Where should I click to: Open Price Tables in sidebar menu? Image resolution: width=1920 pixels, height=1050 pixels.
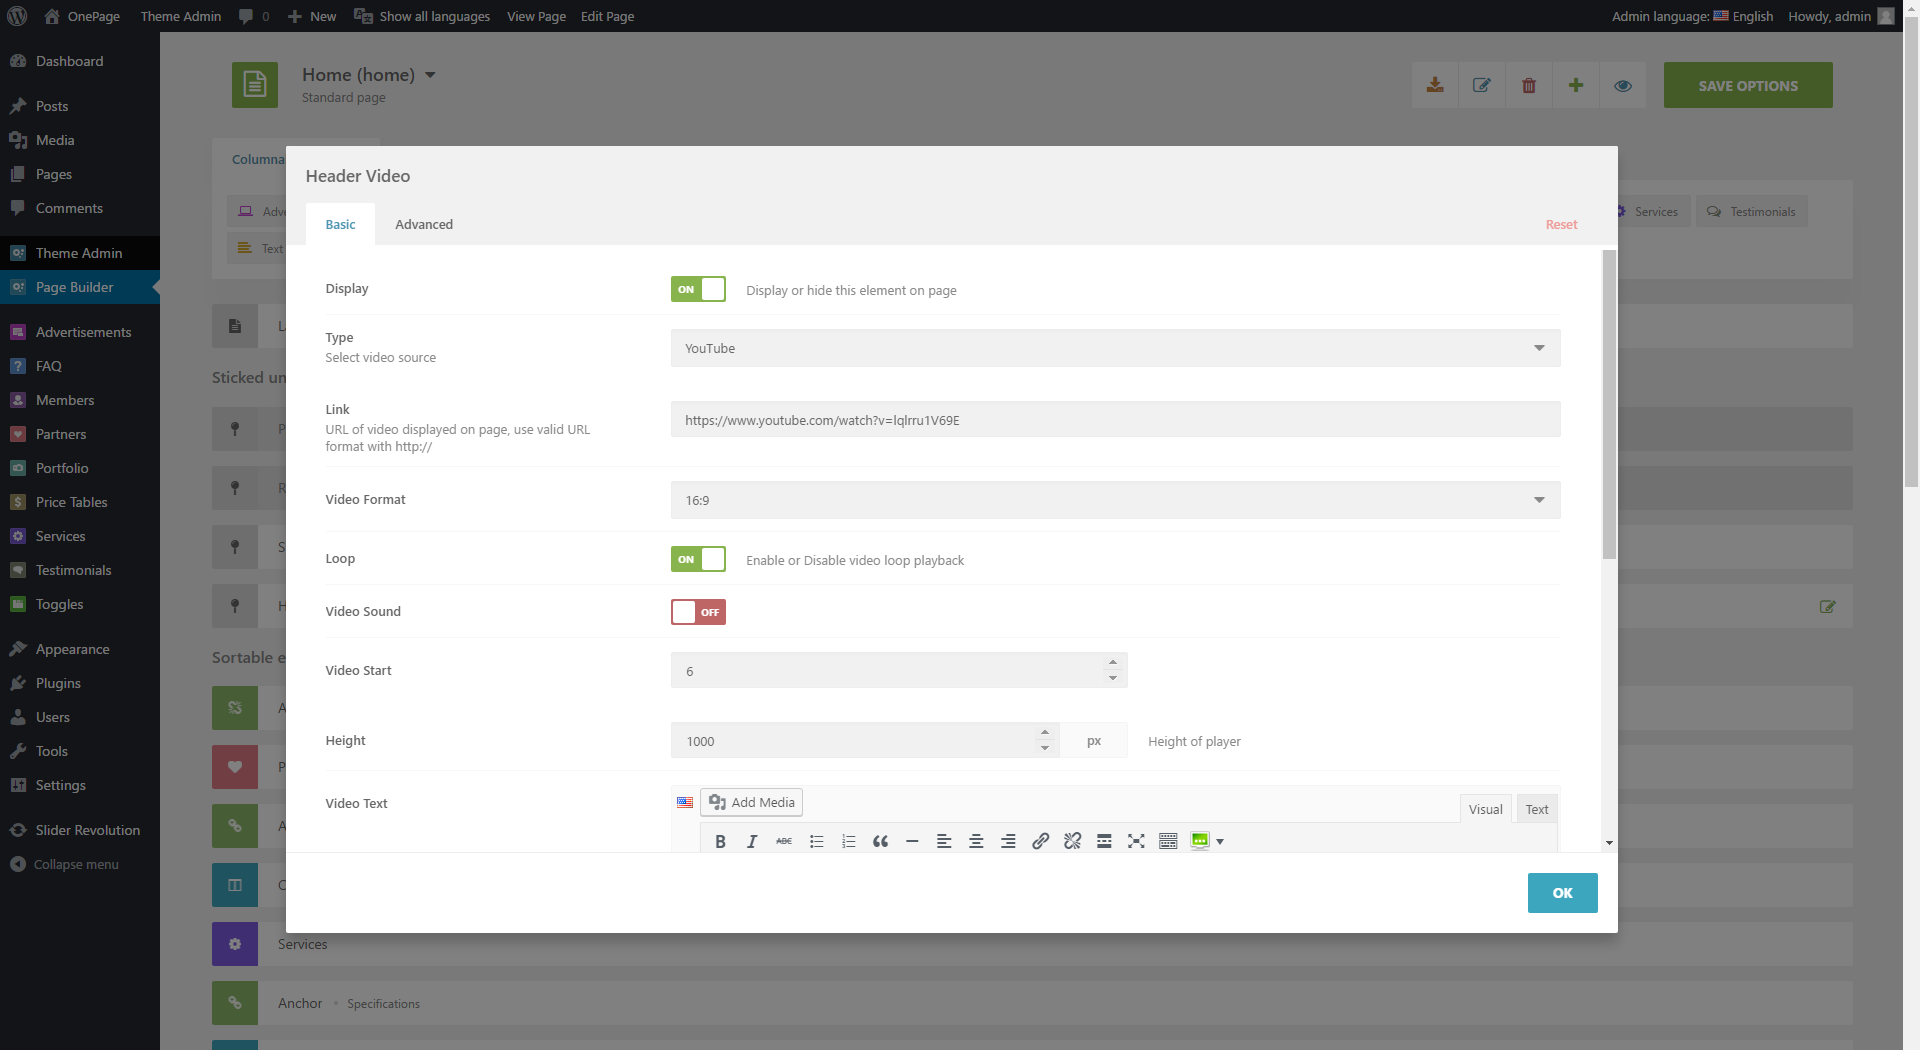point(80,502)
